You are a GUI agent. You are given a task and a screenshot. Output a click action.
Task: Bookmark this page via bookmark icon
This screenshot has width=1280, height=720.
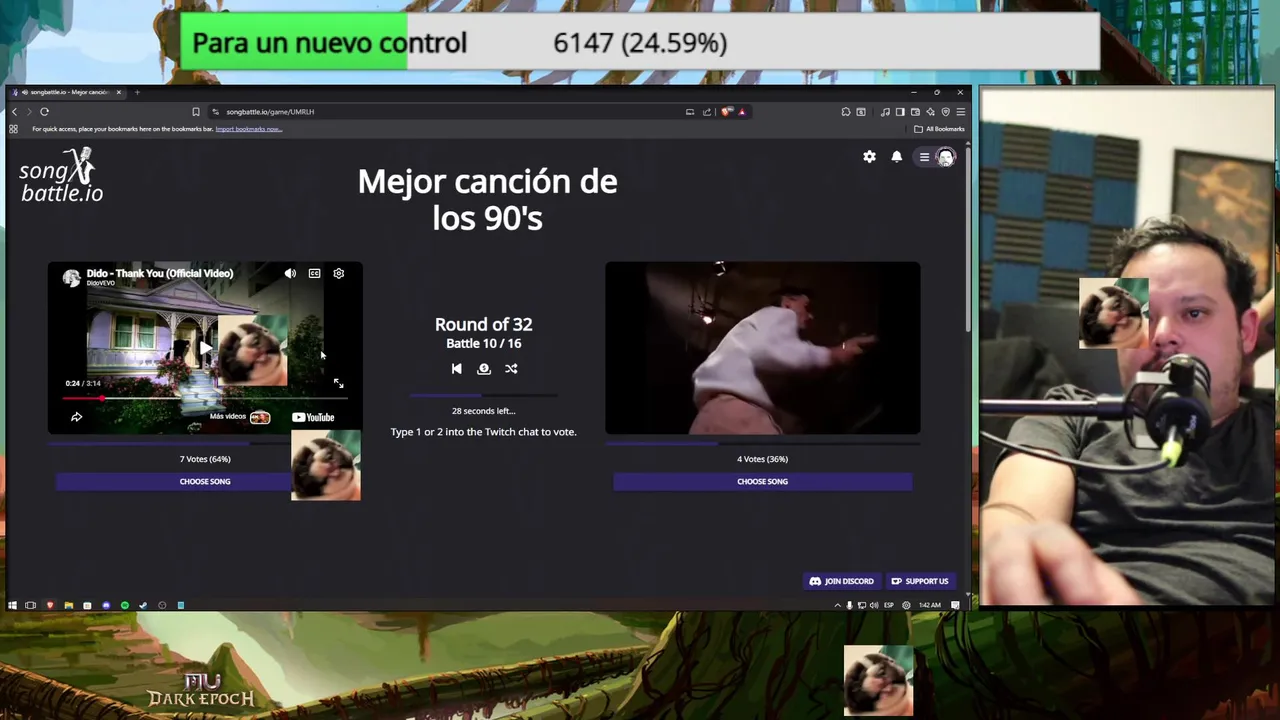click(196, 112)
